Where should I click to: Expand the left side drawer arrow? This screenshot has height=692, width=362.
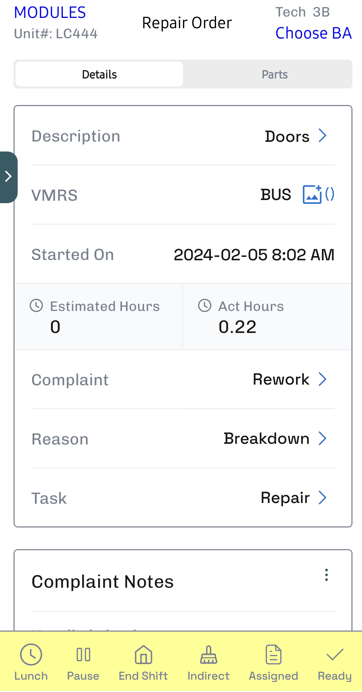pos(8,177)
